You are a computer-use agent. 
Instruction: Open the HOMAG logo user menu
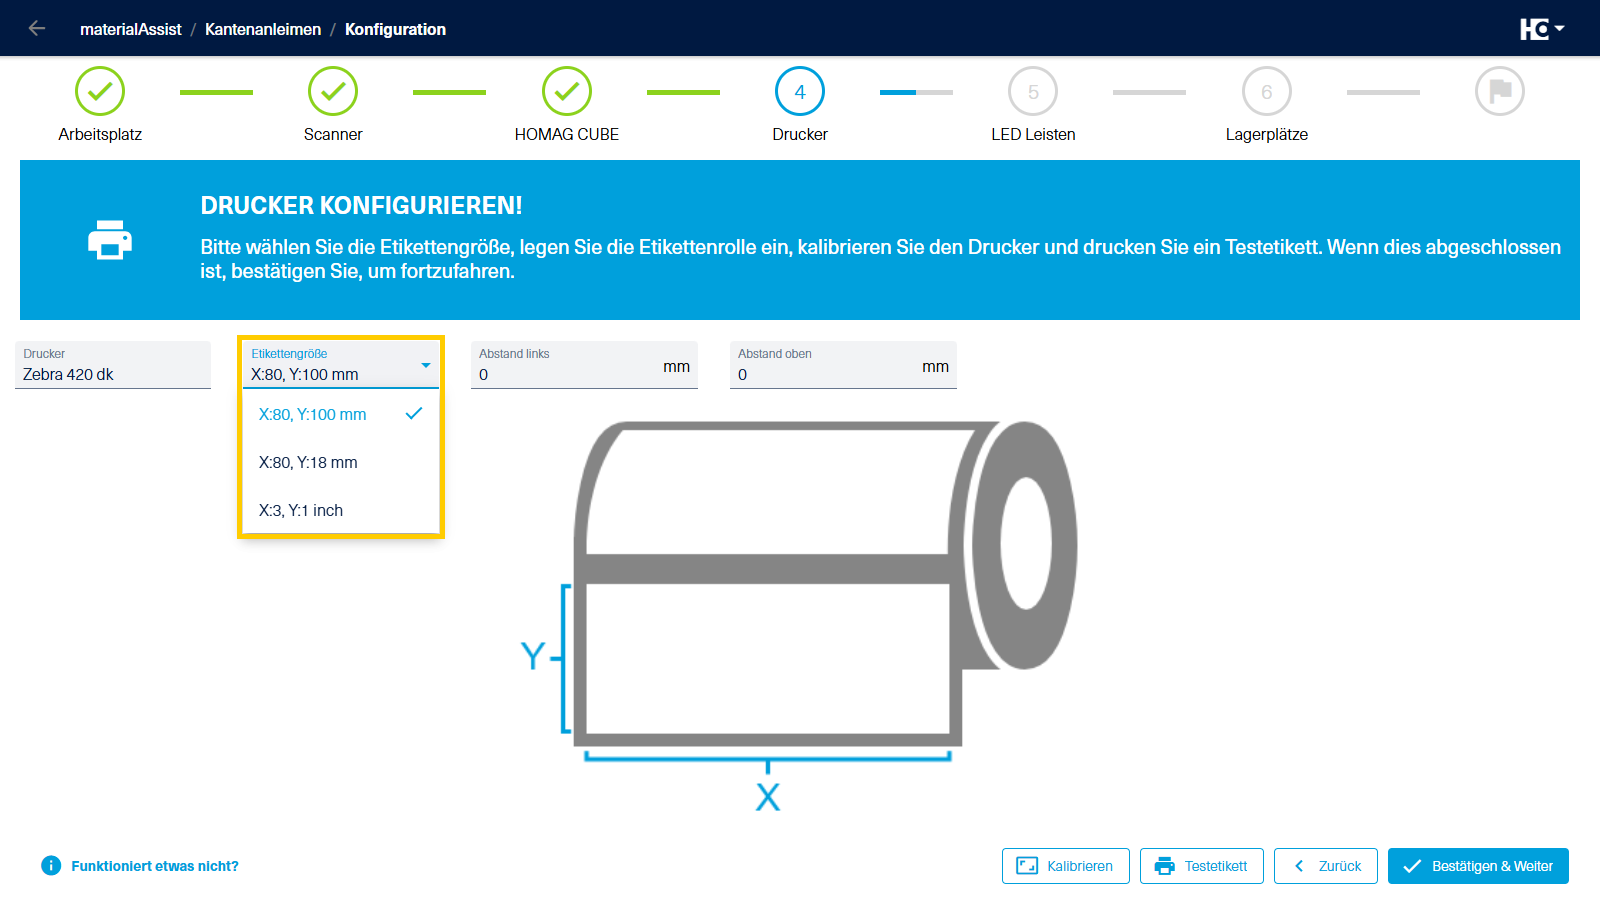pyautogui.click(x=1542, y=29)
